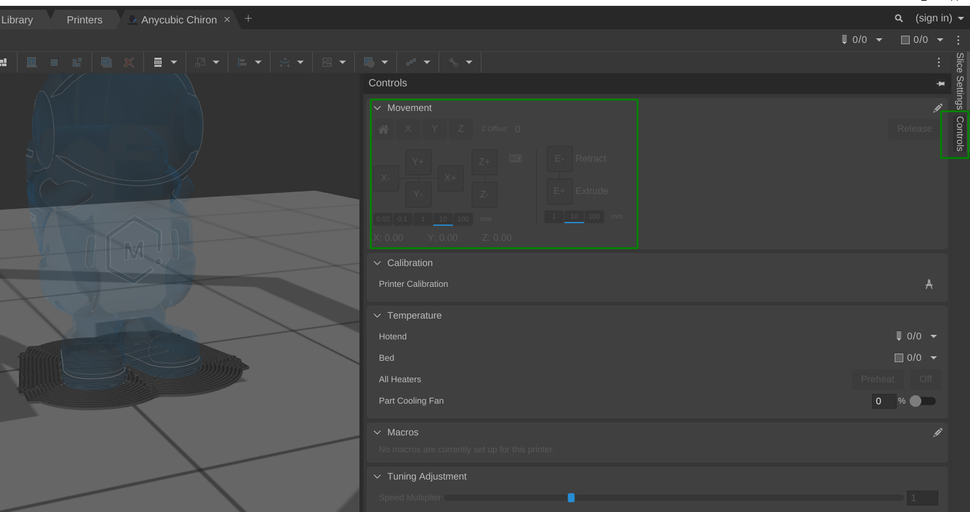The image size is (970, 512).
Task: Edit Movement section using the pencil icon
Action: [937, 108]
